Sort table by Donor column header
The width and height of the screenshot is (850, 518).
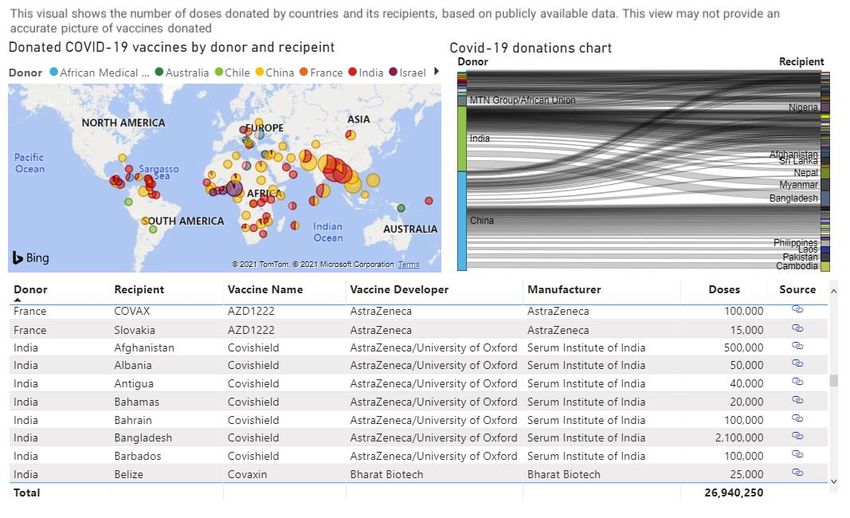point(30,289)
